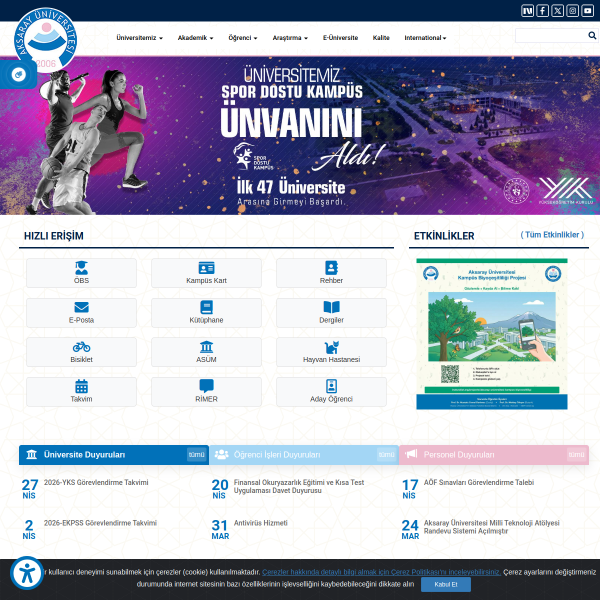Open RİMER speech bubble tile
600x600 pixels.
click(206, 392)
